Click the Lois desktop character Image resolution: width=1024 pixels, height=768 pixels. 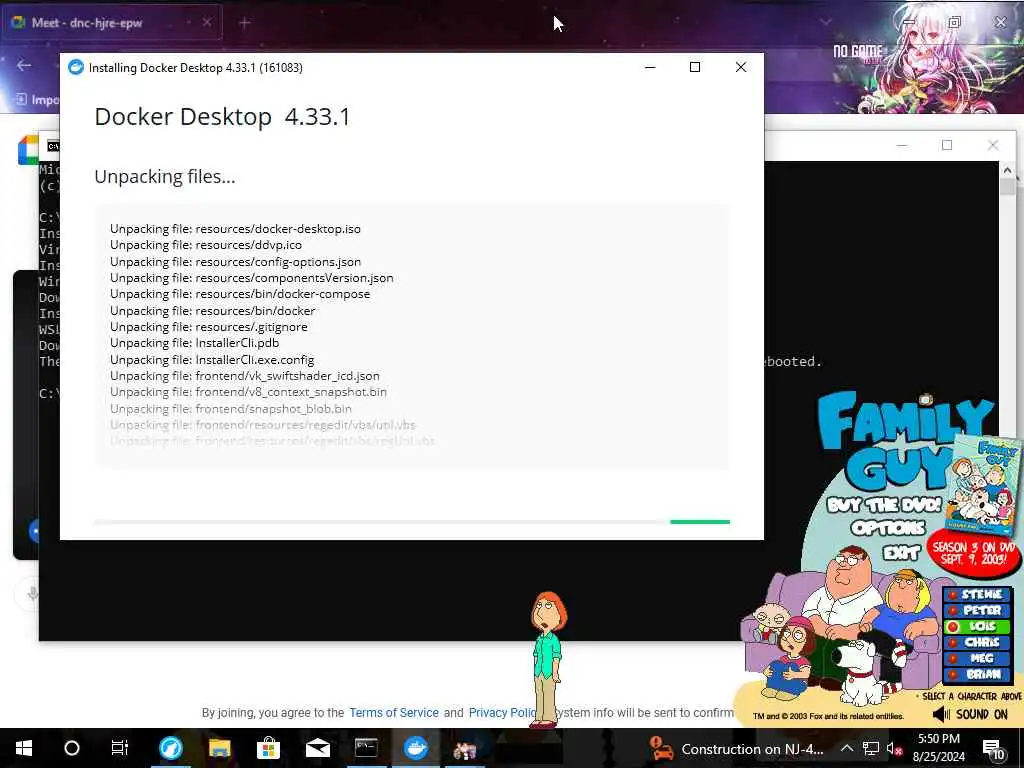(547, 660)
